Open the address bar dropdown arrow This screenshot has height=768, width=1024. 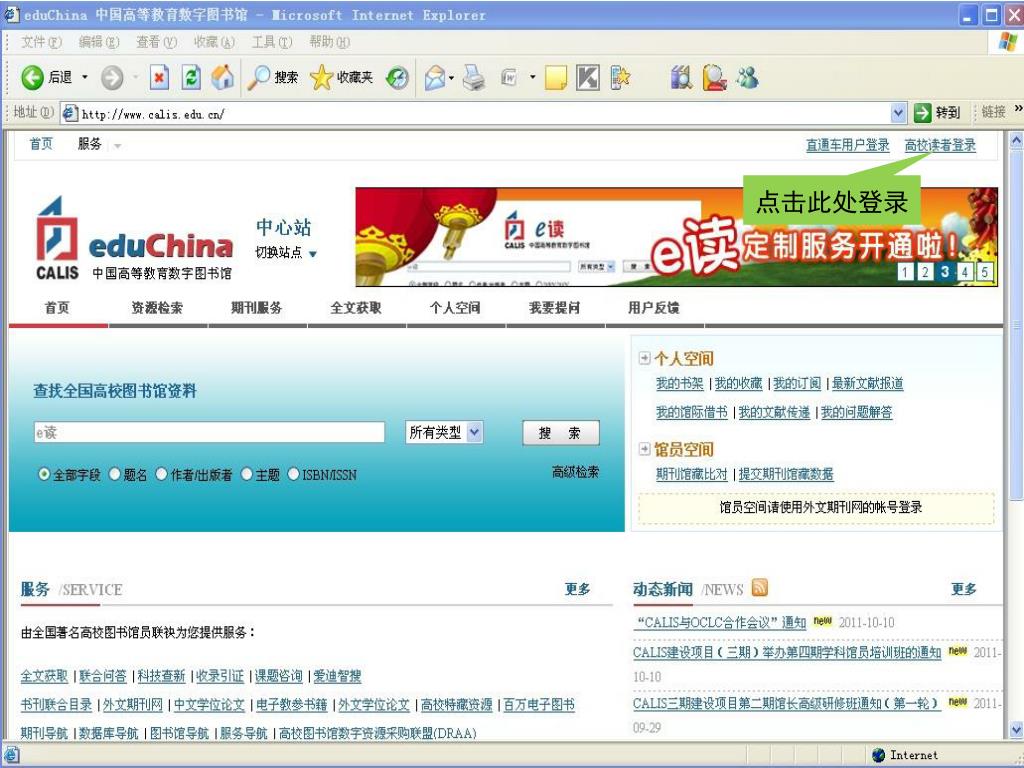point(899,113)
